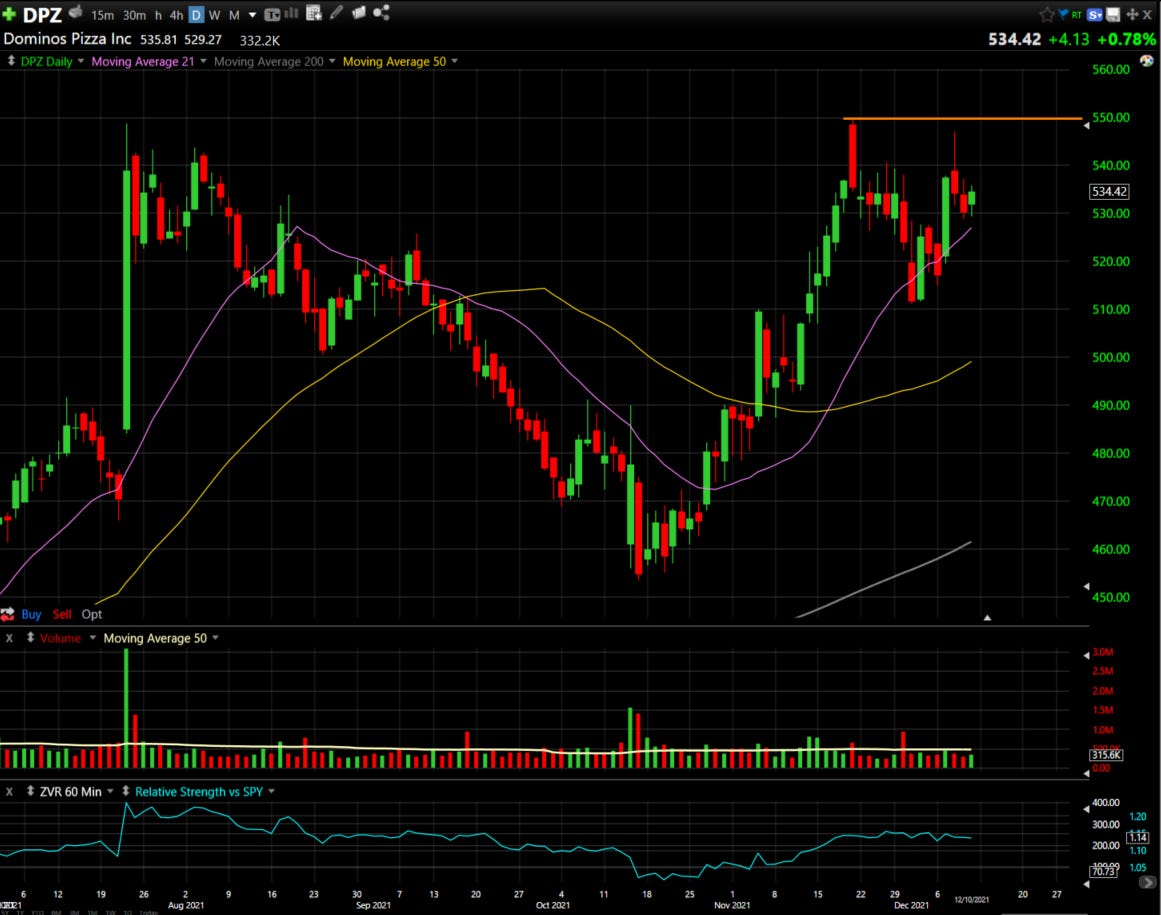Screen dimensions: 1161x915
Task: Click the Volume pane reorder arrows icon
Action: click(x=30, y=637)
